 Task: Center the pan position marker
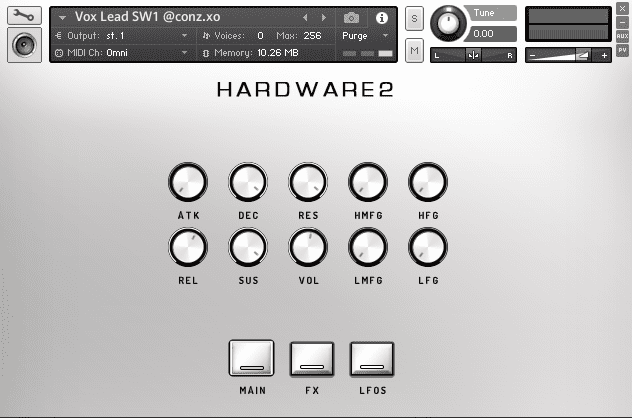coord(473,55)
